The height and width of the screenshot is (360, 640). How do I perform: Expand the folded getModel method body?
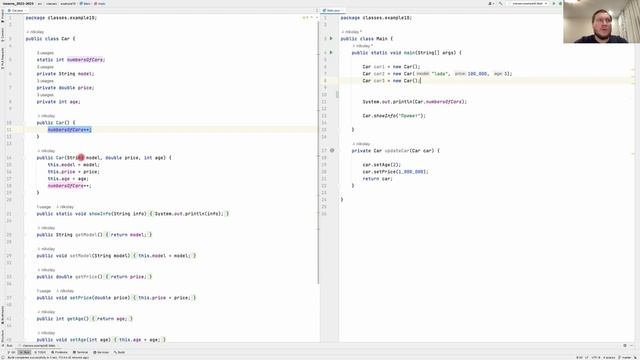129,235
